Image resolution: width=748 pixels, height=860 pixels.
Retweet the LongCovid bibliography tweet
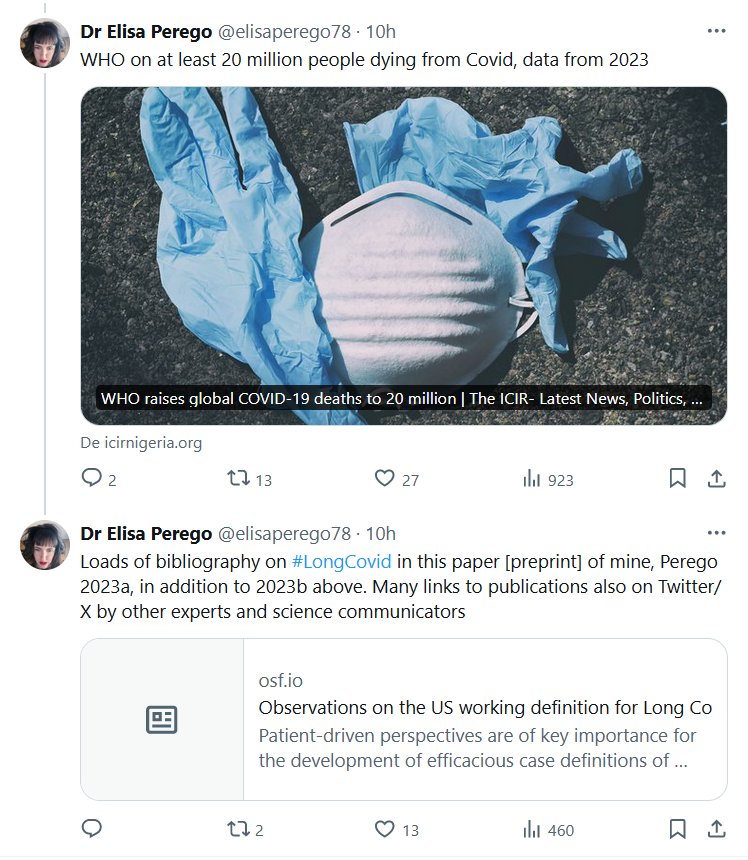click(239, 829)
